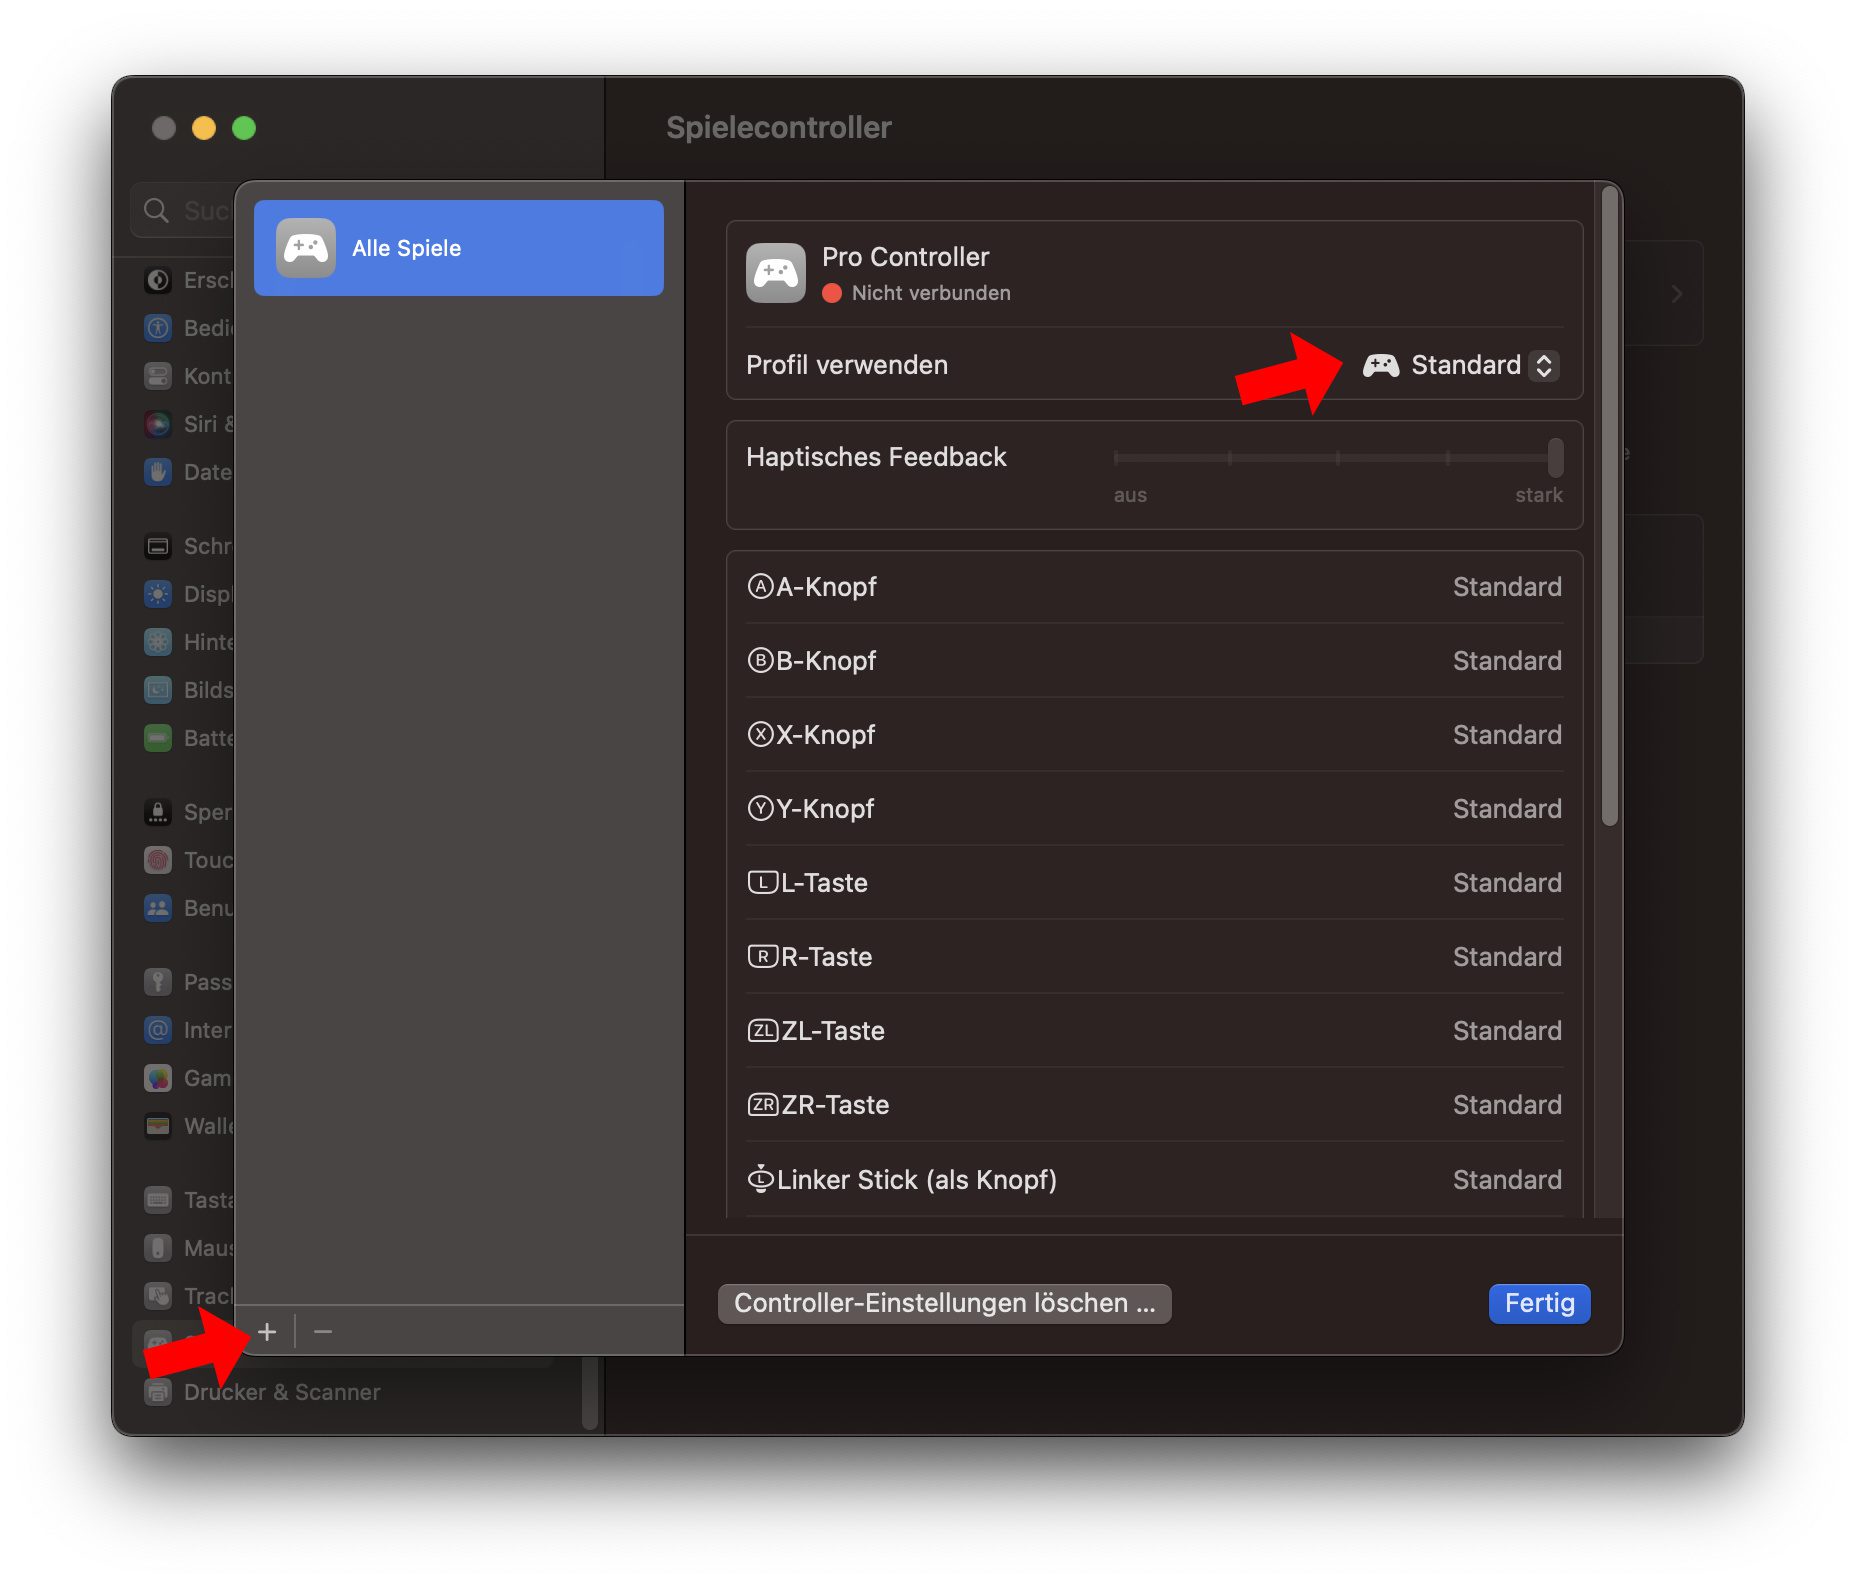Click the ZR trigger glyph icon

763,1105
